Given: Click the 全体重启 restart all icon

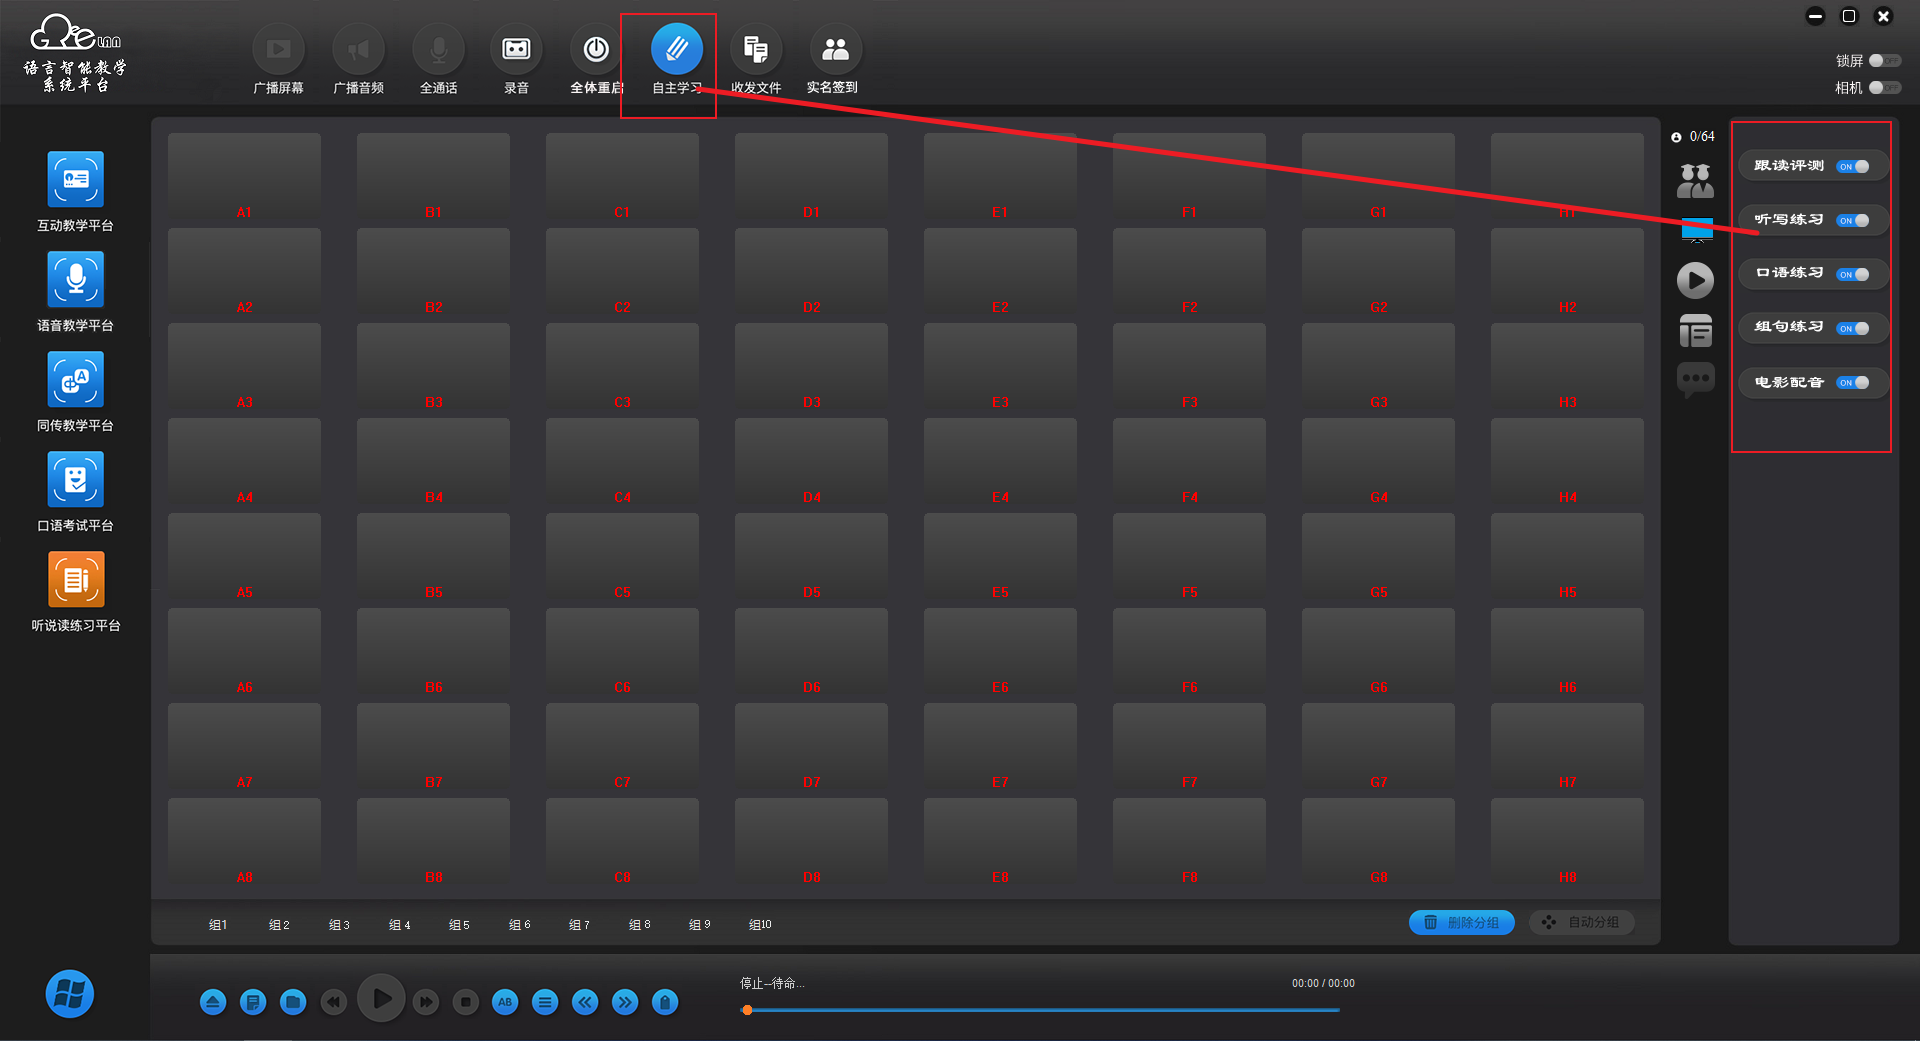Looking at the screenshot, I should (596, 50).
